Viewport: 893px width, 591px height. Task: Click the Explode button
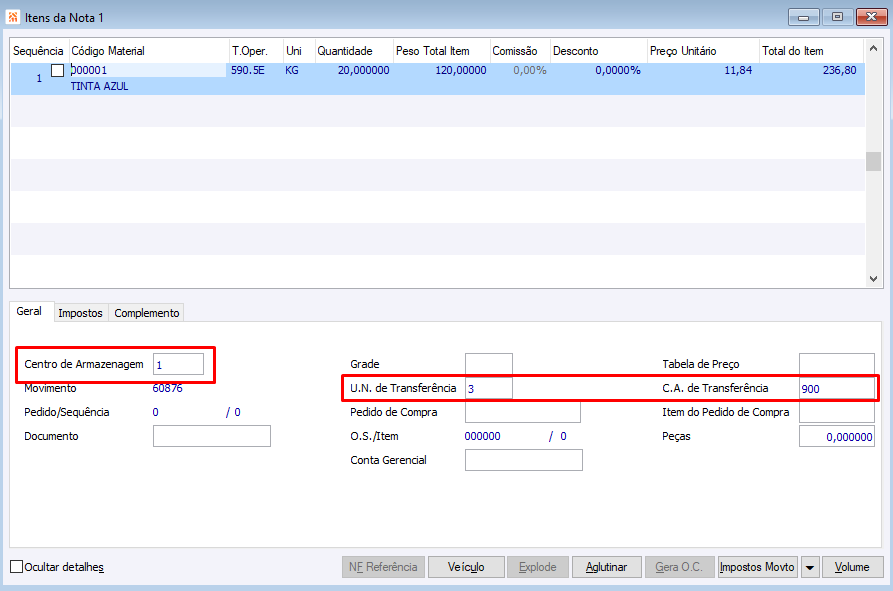click(538, 567)
